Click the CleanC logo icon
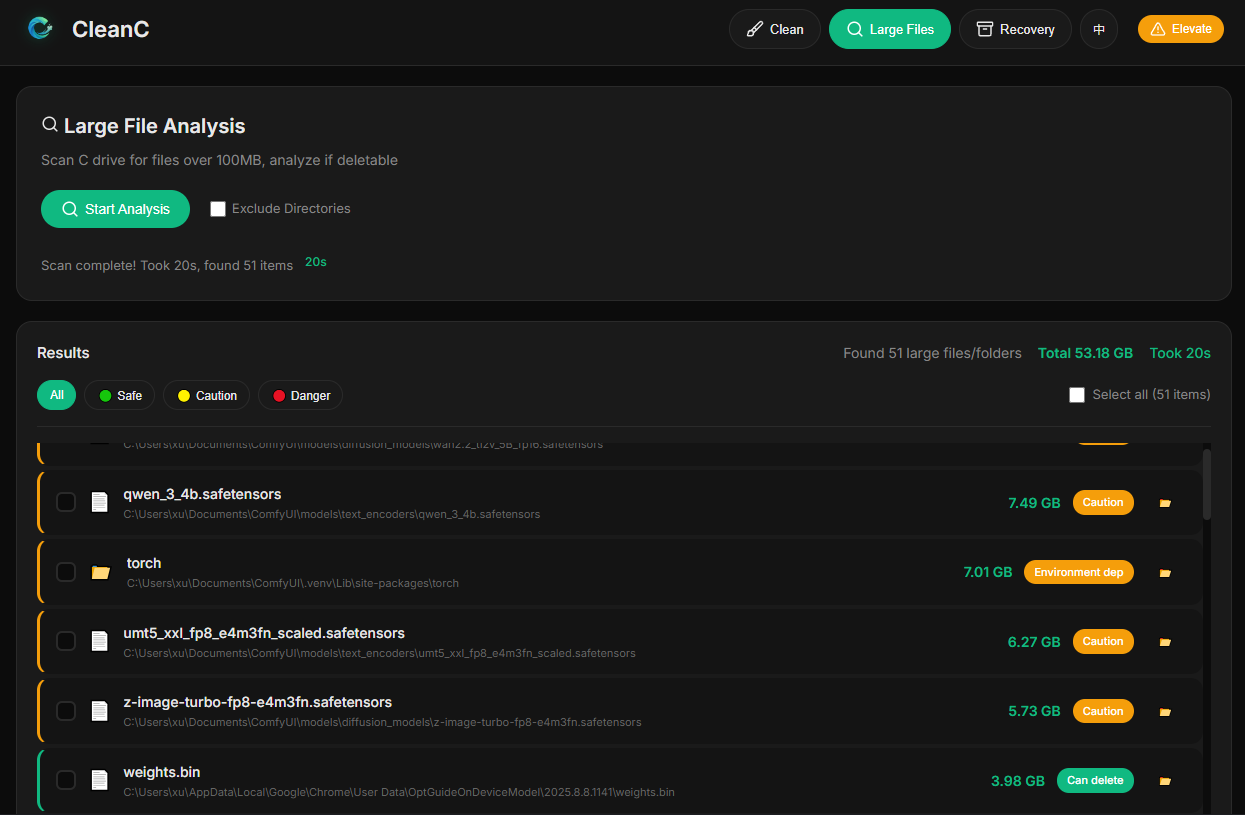The height and width of the screenshot is (815, 1245). click(x=41, y=29)
